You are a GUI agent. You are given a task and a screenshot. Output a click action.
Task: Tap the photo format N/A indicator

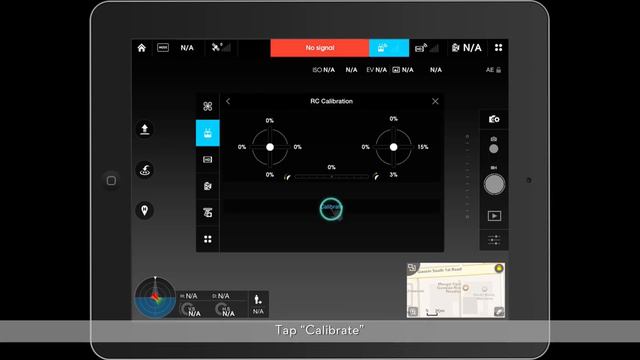[x=403, y=70]
